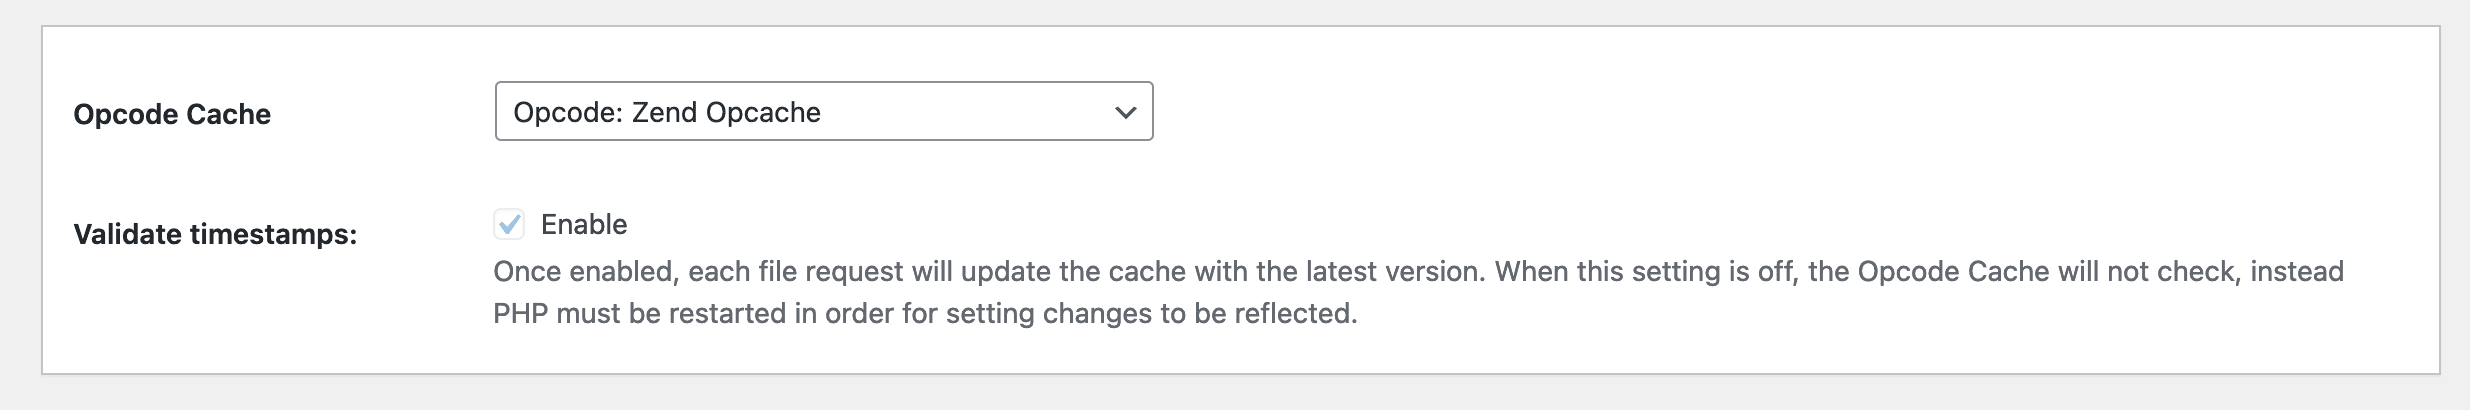The height and width of the screenshot is (410, 2470).
Task: Click the 'Enable' checkbox label
Action: tap(584, 224)
